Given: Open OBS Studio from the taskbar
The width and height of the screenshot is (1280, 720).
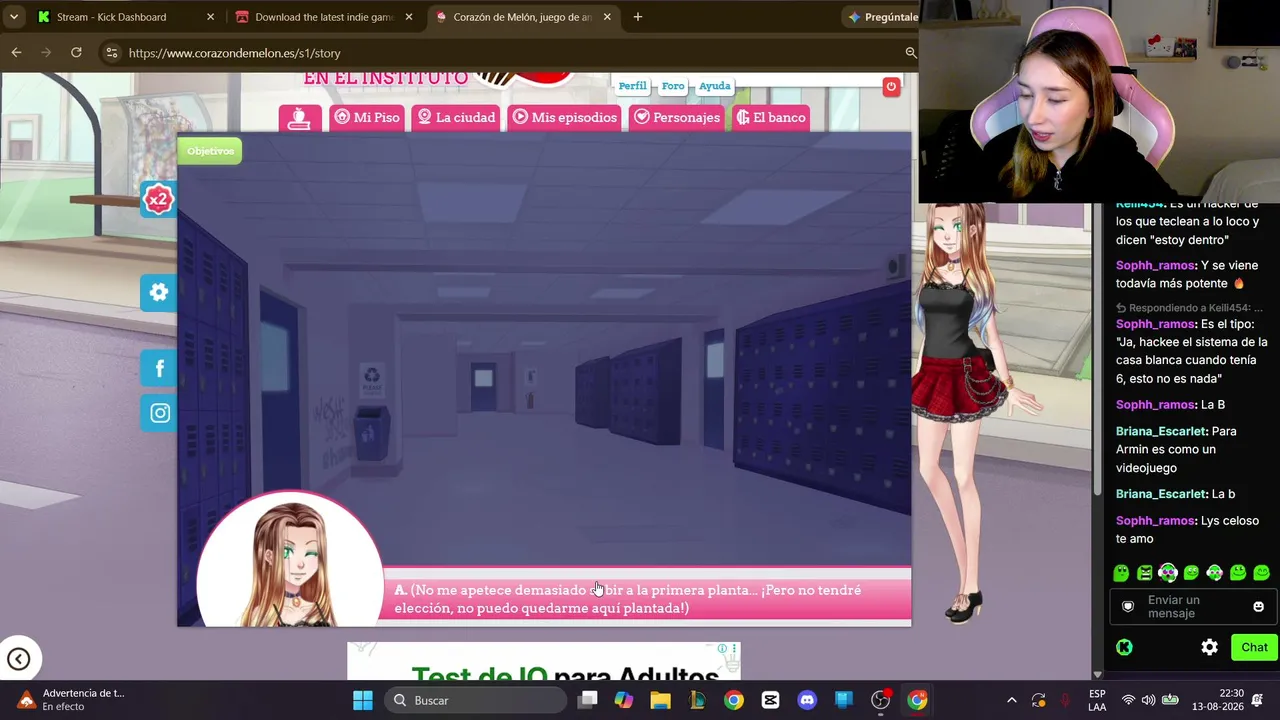Looking at the screenshot, I should [x=880, y=700].
